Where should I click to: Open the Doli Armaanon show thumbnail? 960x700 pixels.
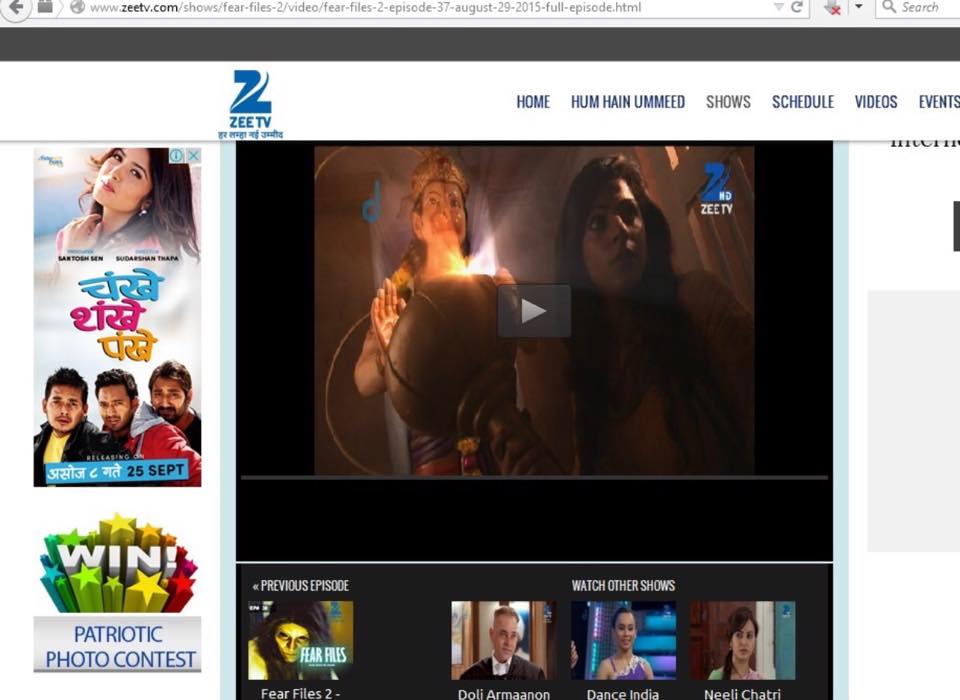click(x=504, y=641)
